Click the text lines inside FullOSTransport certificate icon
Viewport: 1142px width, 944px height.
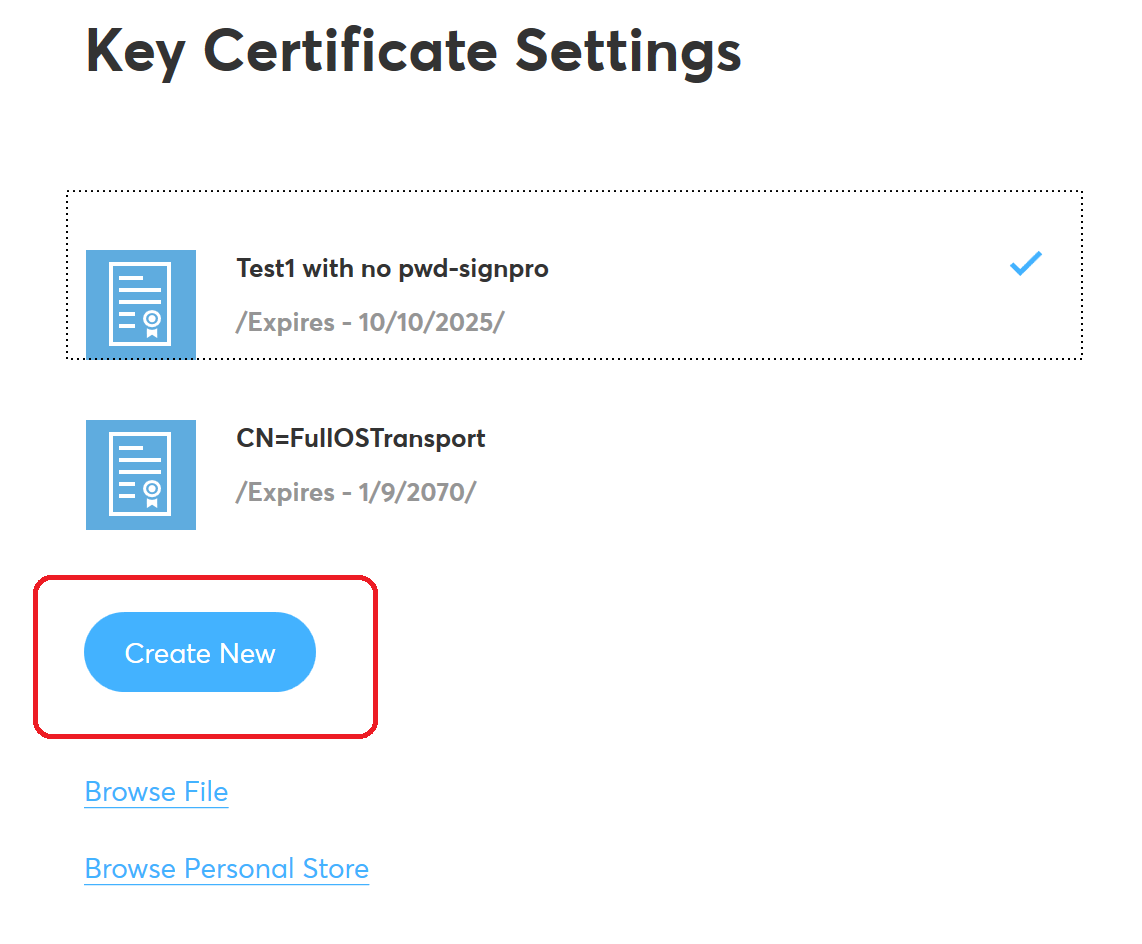[x=136, y=461]
